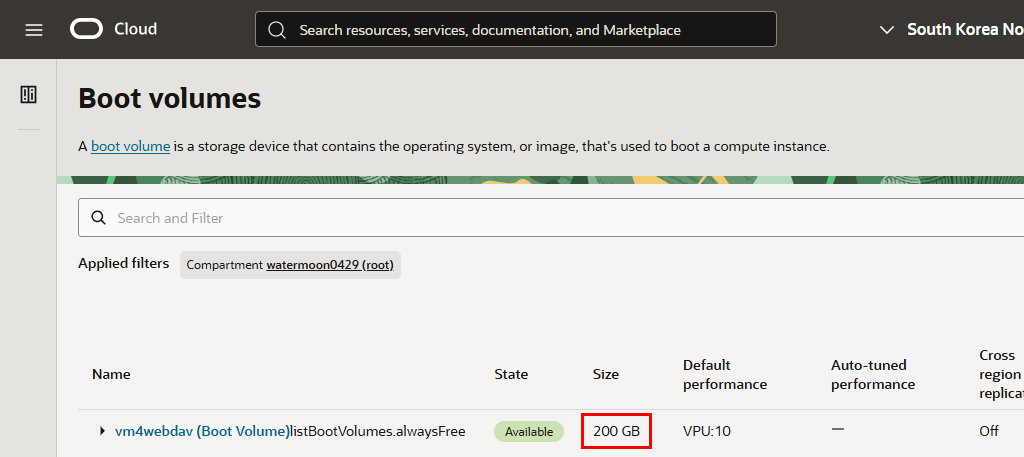Expand the vm4webdav boot volume row
The width and height of the screenshot is (1024, 457).
coord(102,432)
